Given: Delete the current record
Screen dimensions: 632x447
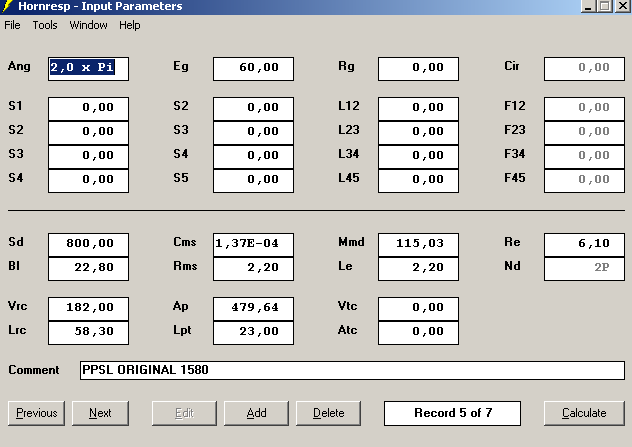Looking at the screenshot, I should click(328, 413).
